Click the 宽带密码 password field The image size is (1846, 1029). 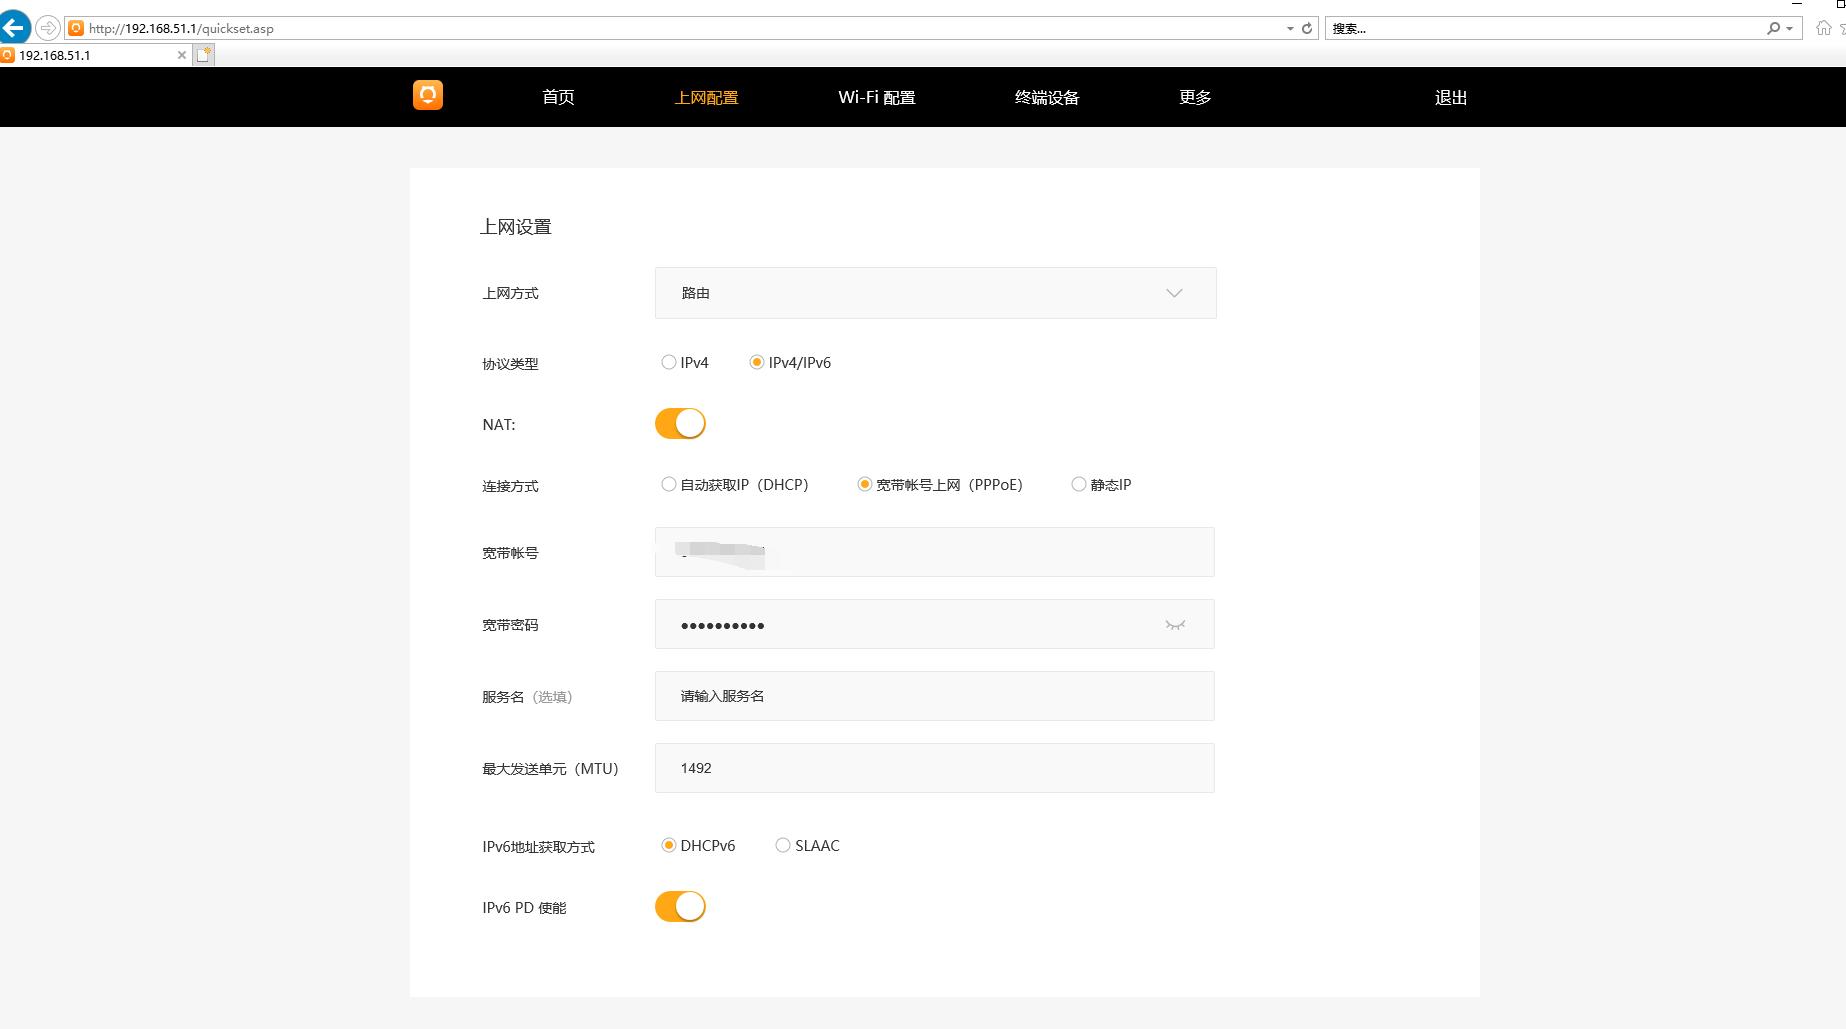[935, 624]
